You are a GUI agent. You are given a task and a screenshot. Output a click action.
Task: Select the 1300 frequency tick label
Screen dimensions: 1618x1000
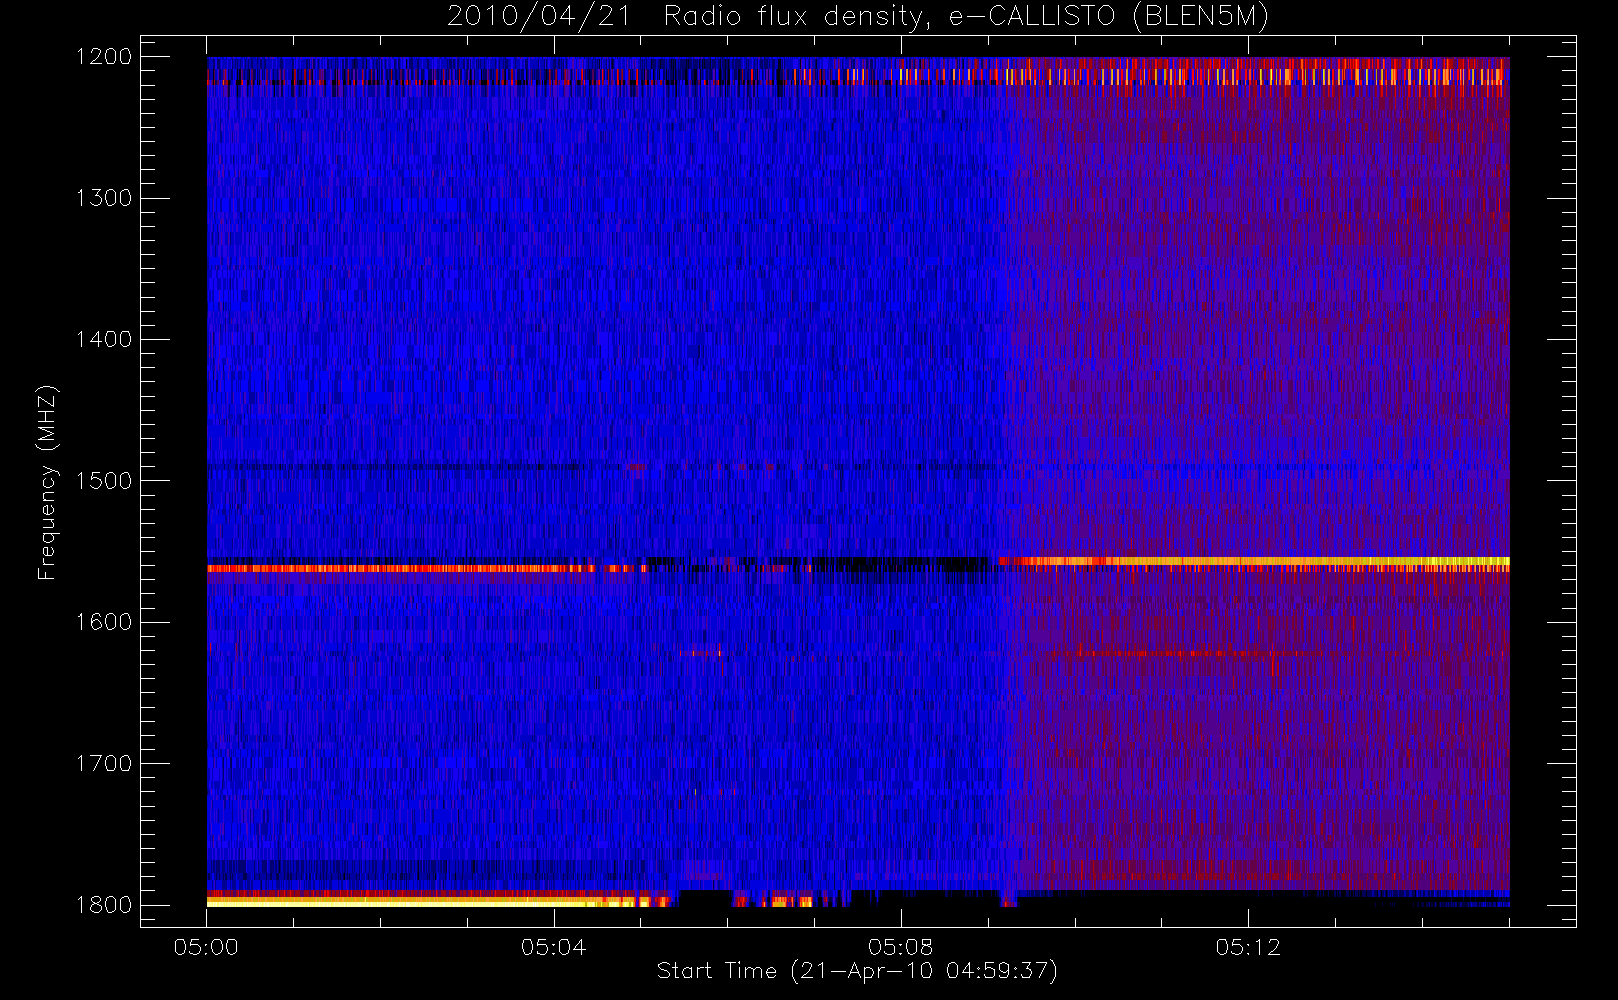(104, 198)
